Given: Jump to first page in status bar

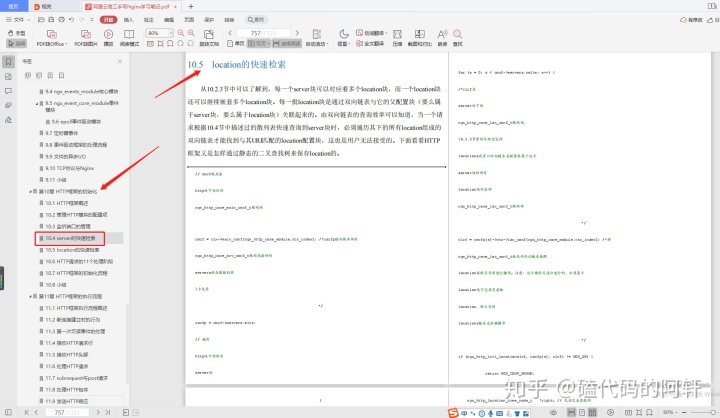Looking at the screenshot, I should coord(27,412).
